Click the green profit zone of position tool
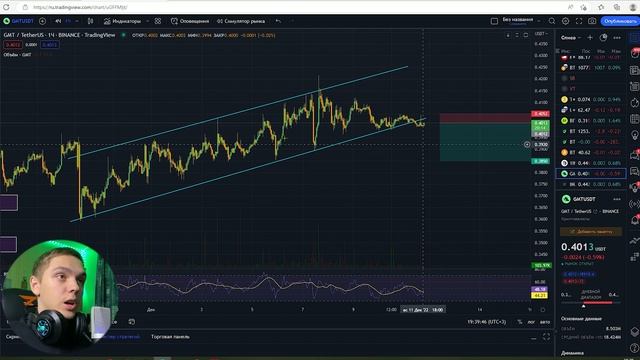This screenshot has height=360, width=640. [485, 142]
